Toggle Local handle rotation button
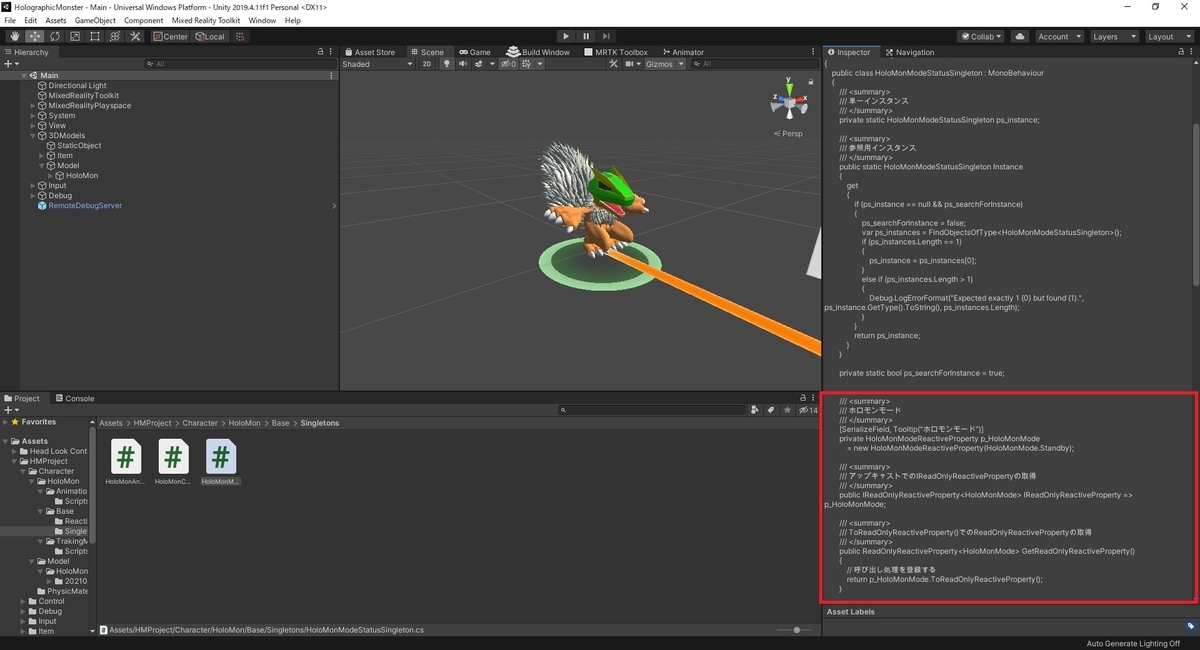The height and width of the screenshot is (650, 1200). pos(210,36)
